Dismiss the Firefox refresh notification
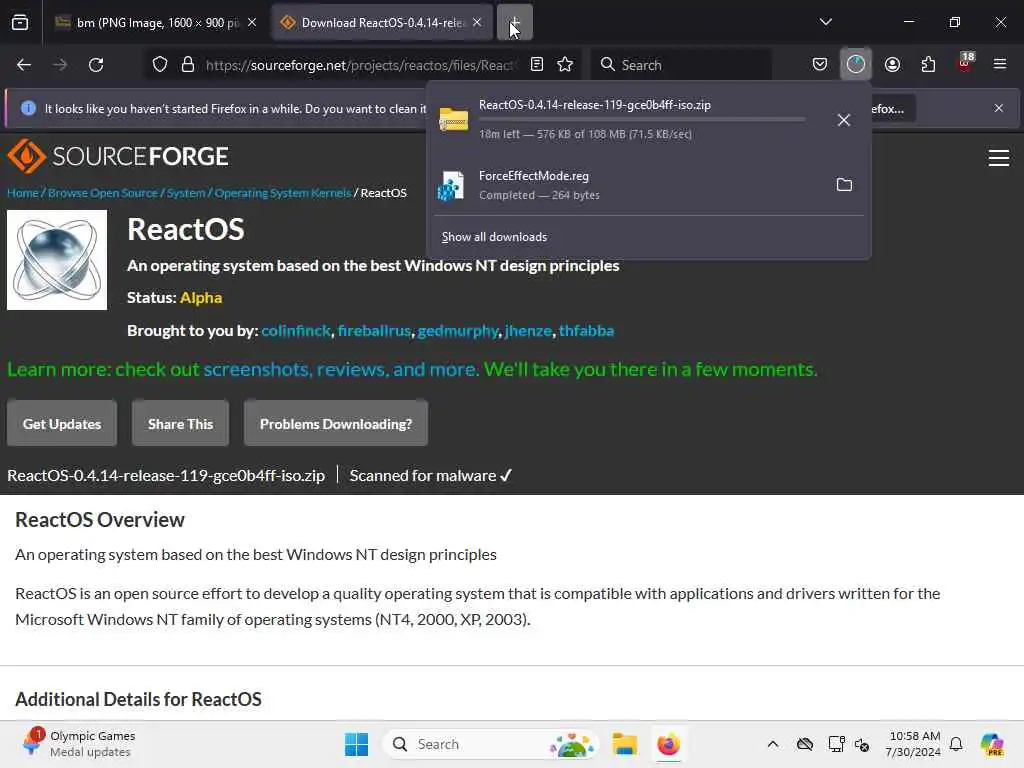 click(999, 108)
